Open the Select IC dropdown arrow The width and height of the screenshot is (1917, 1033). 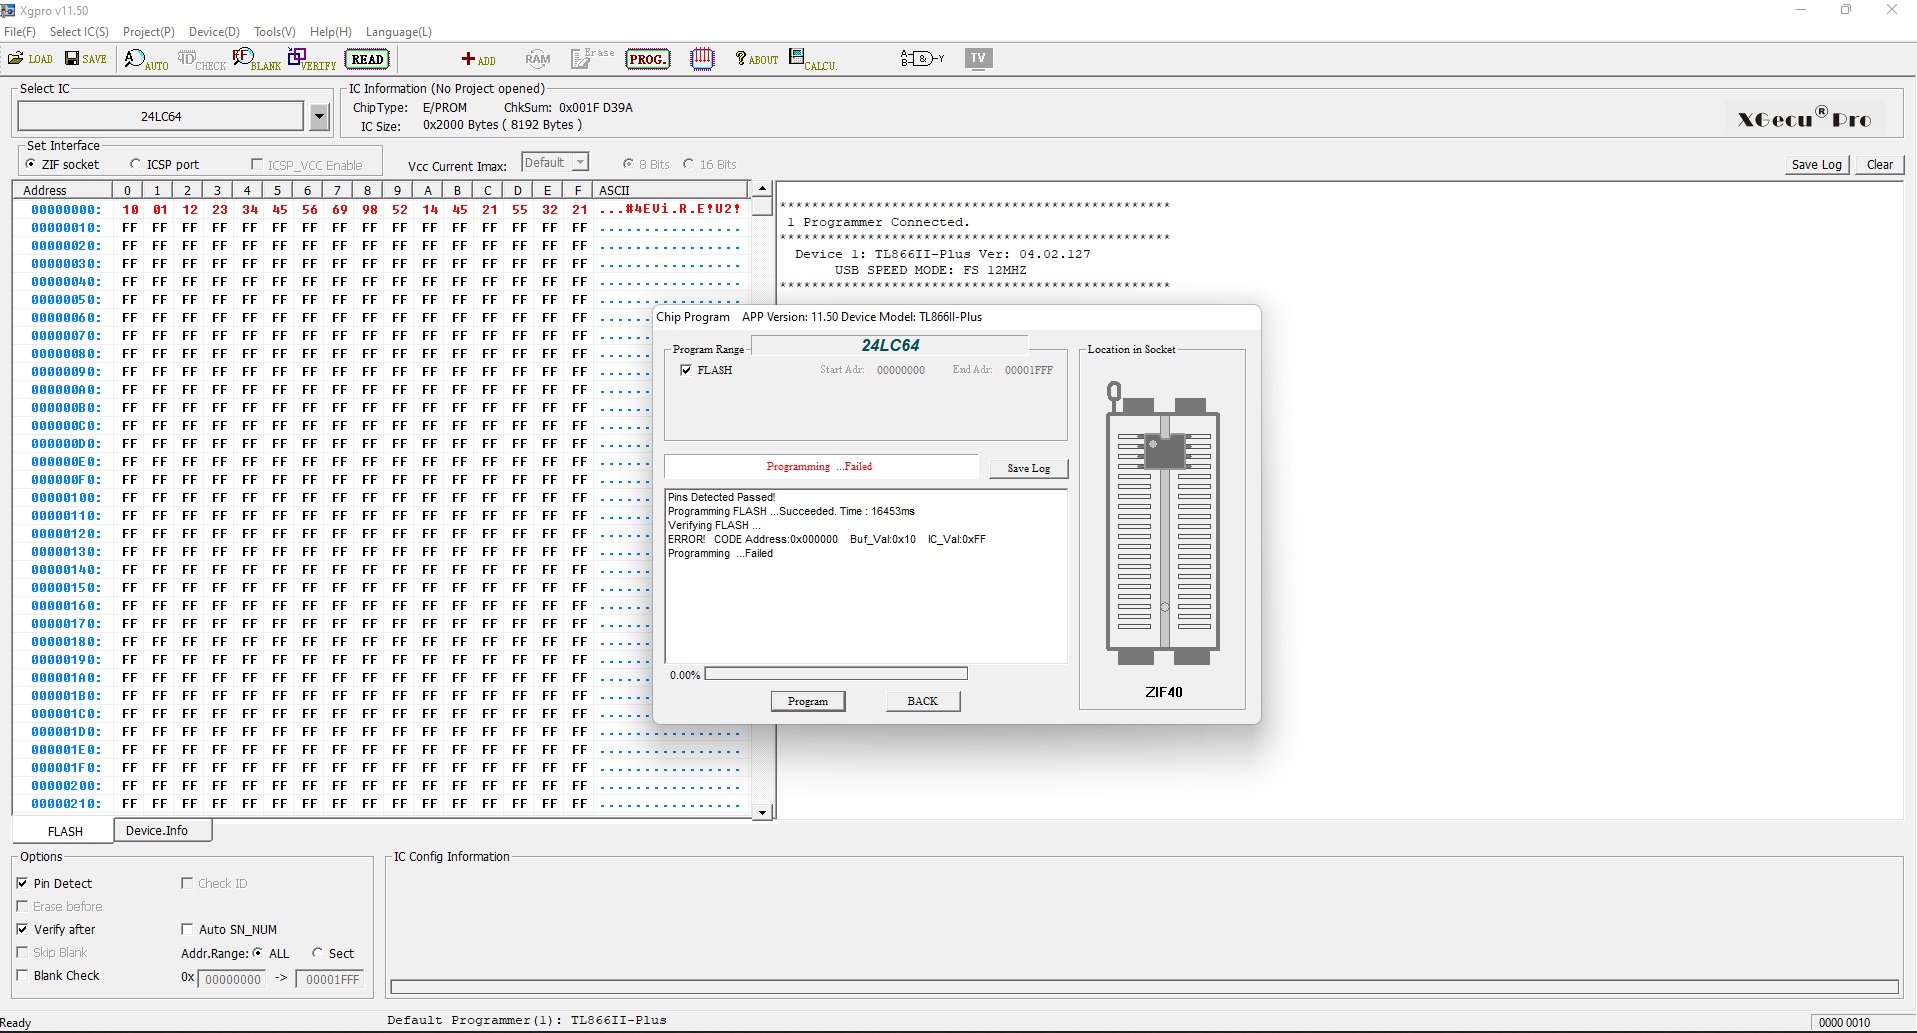(319, 117)
